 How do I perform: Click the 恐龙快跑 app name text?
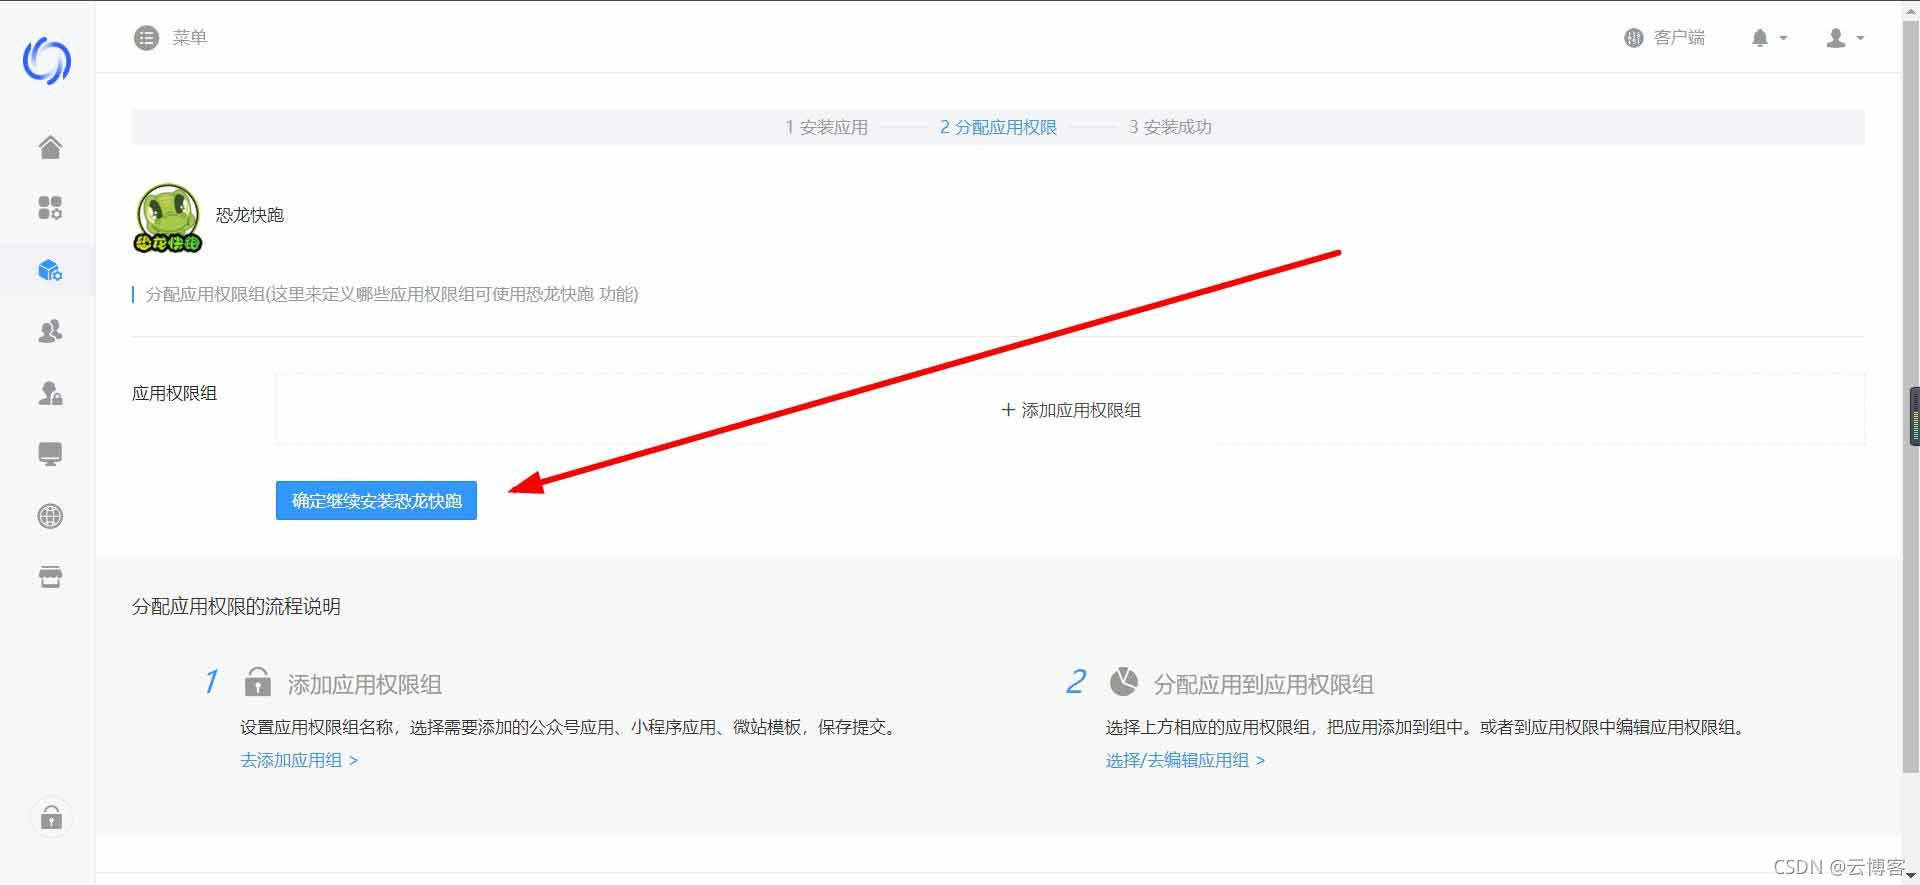250,215
